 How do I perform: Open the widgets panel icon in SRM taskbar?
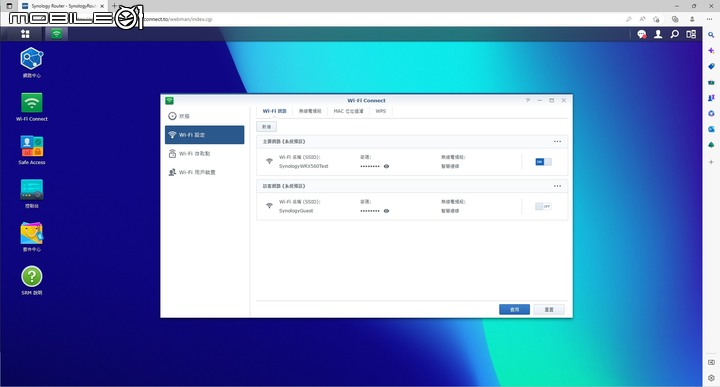coord(691,34)
